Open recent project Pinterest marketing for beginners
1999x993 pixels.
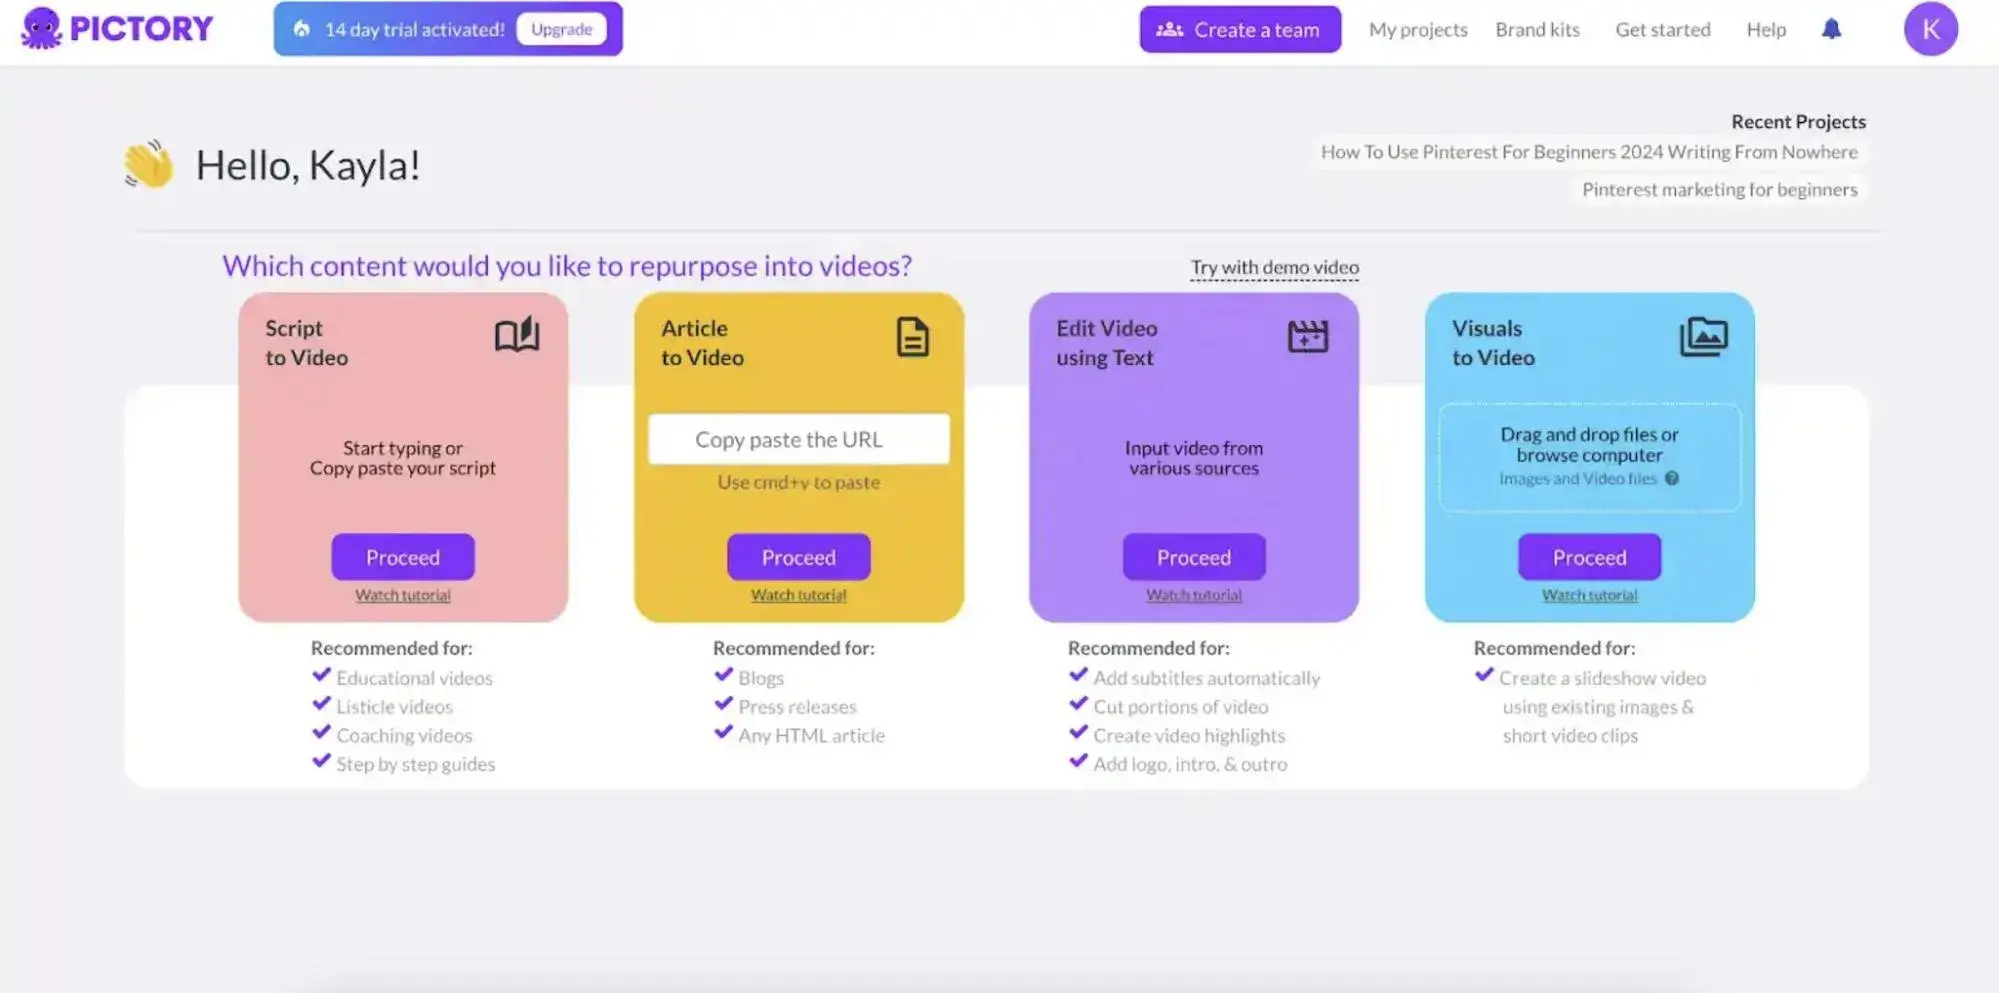(x=1718, y=190)
